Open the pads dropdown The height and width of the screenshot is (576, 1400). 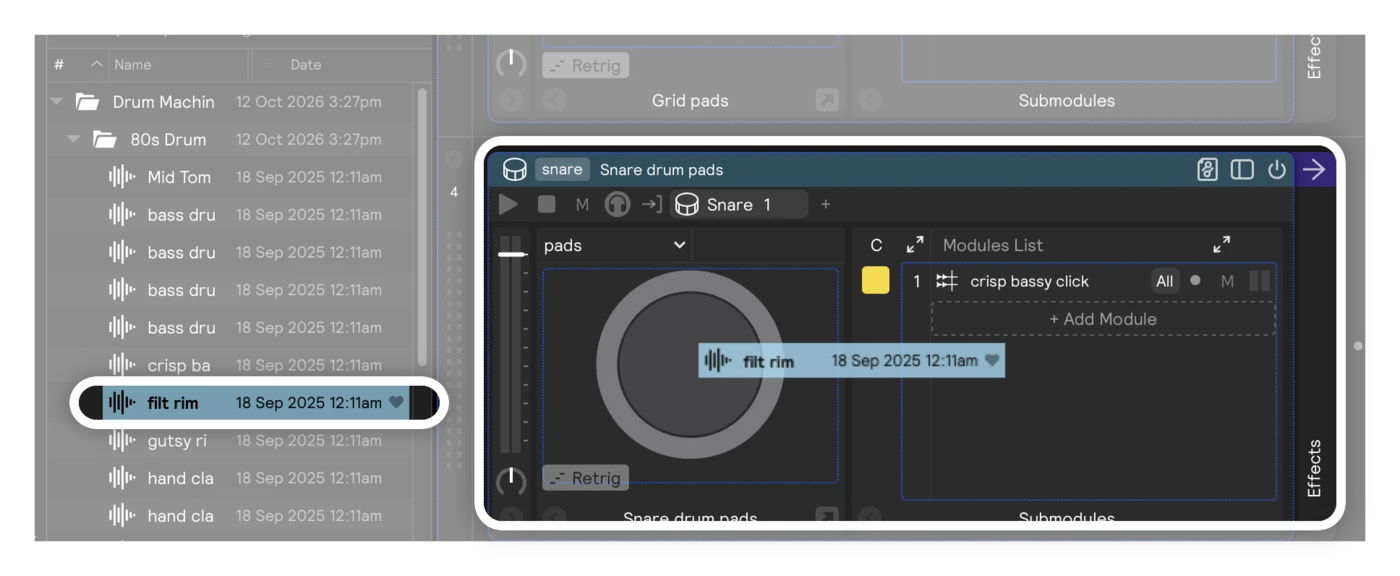point(615,245)
